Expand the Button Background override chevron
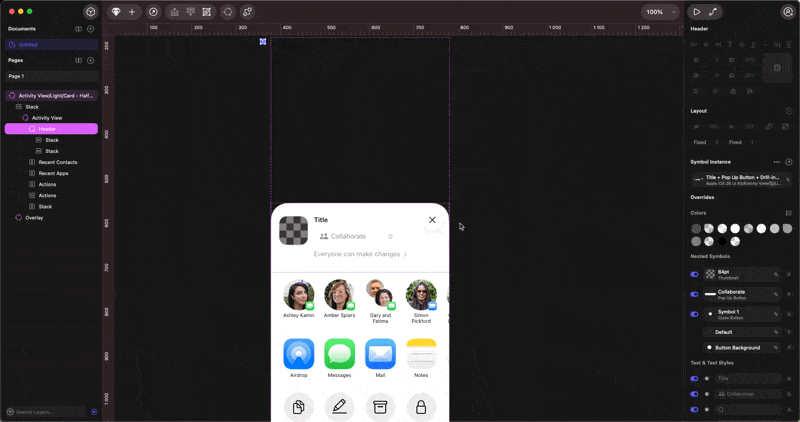Image resolution: width=800 pixels, height=422 pixels. click(x=789, y=348)
